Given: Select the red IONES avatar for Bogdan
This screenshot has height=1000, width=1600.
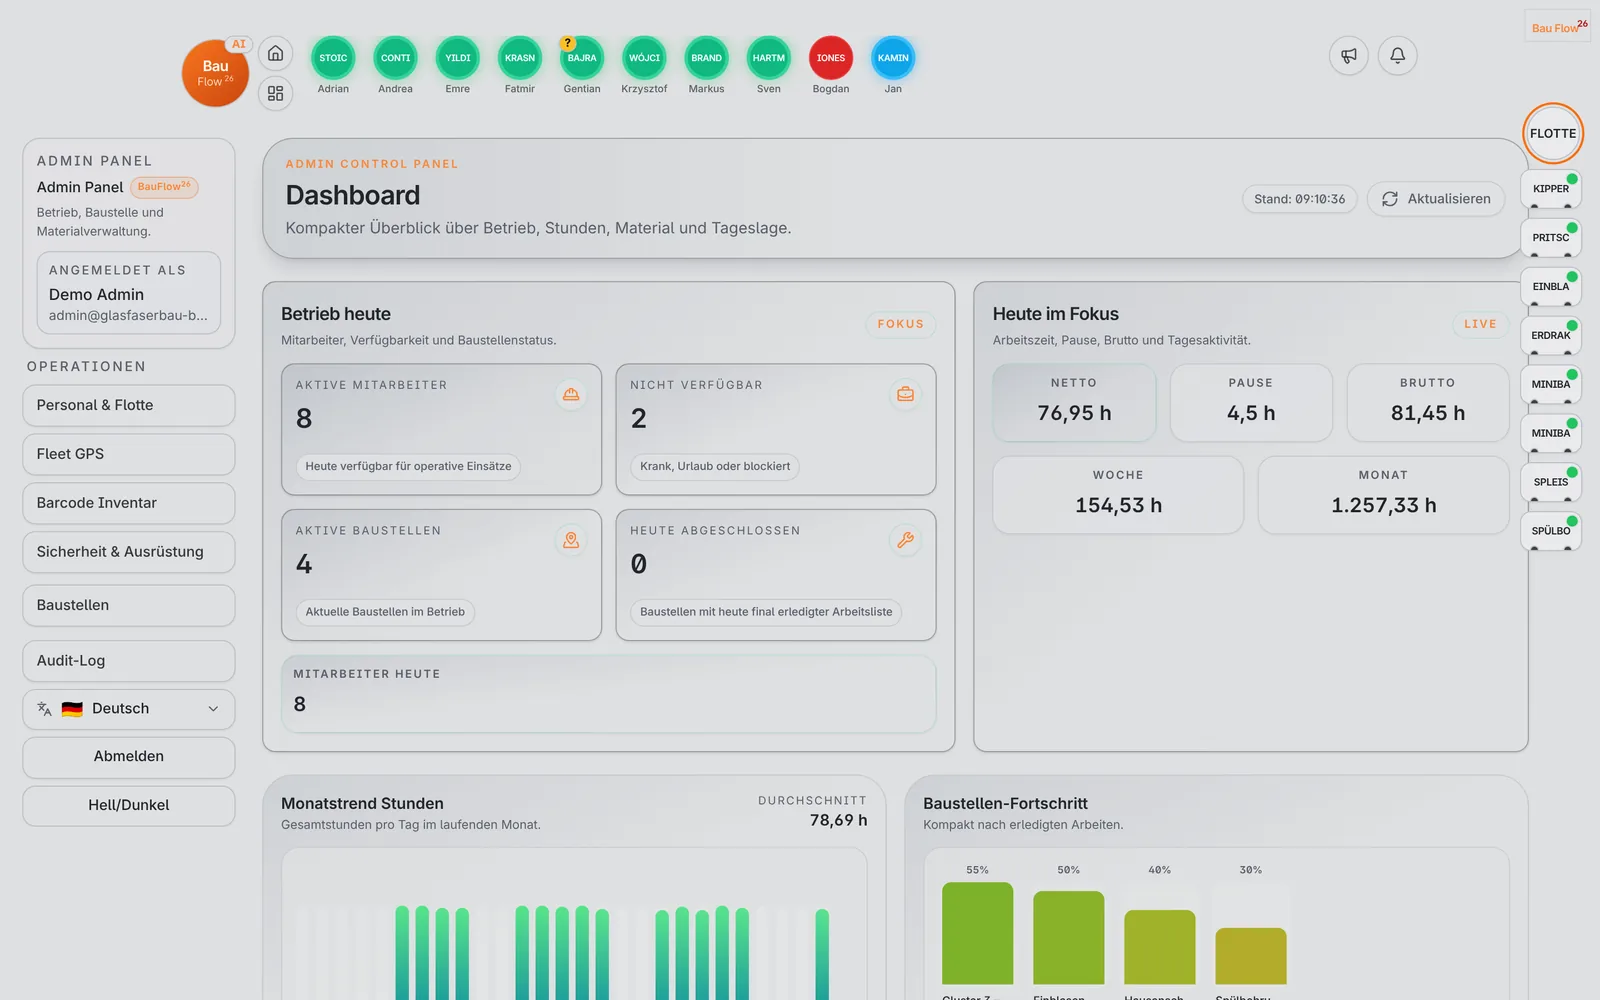Looking at the screenshot, I should point(831,58).
